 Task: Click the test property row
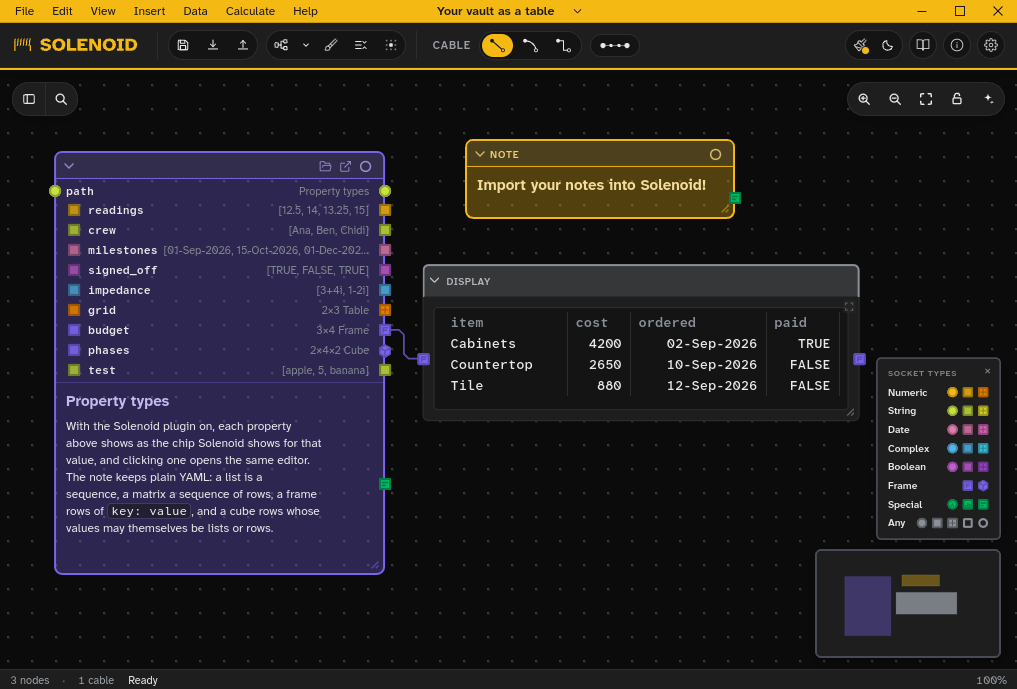[x=220, y=370]
